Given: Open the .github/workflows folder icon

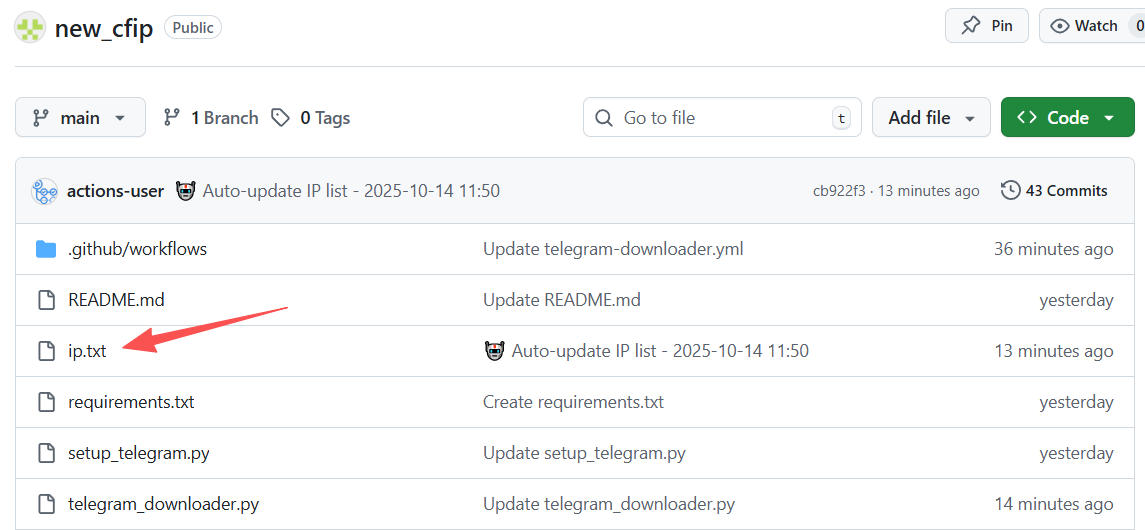Looking at the screenshot, I should tap(46, 249).
